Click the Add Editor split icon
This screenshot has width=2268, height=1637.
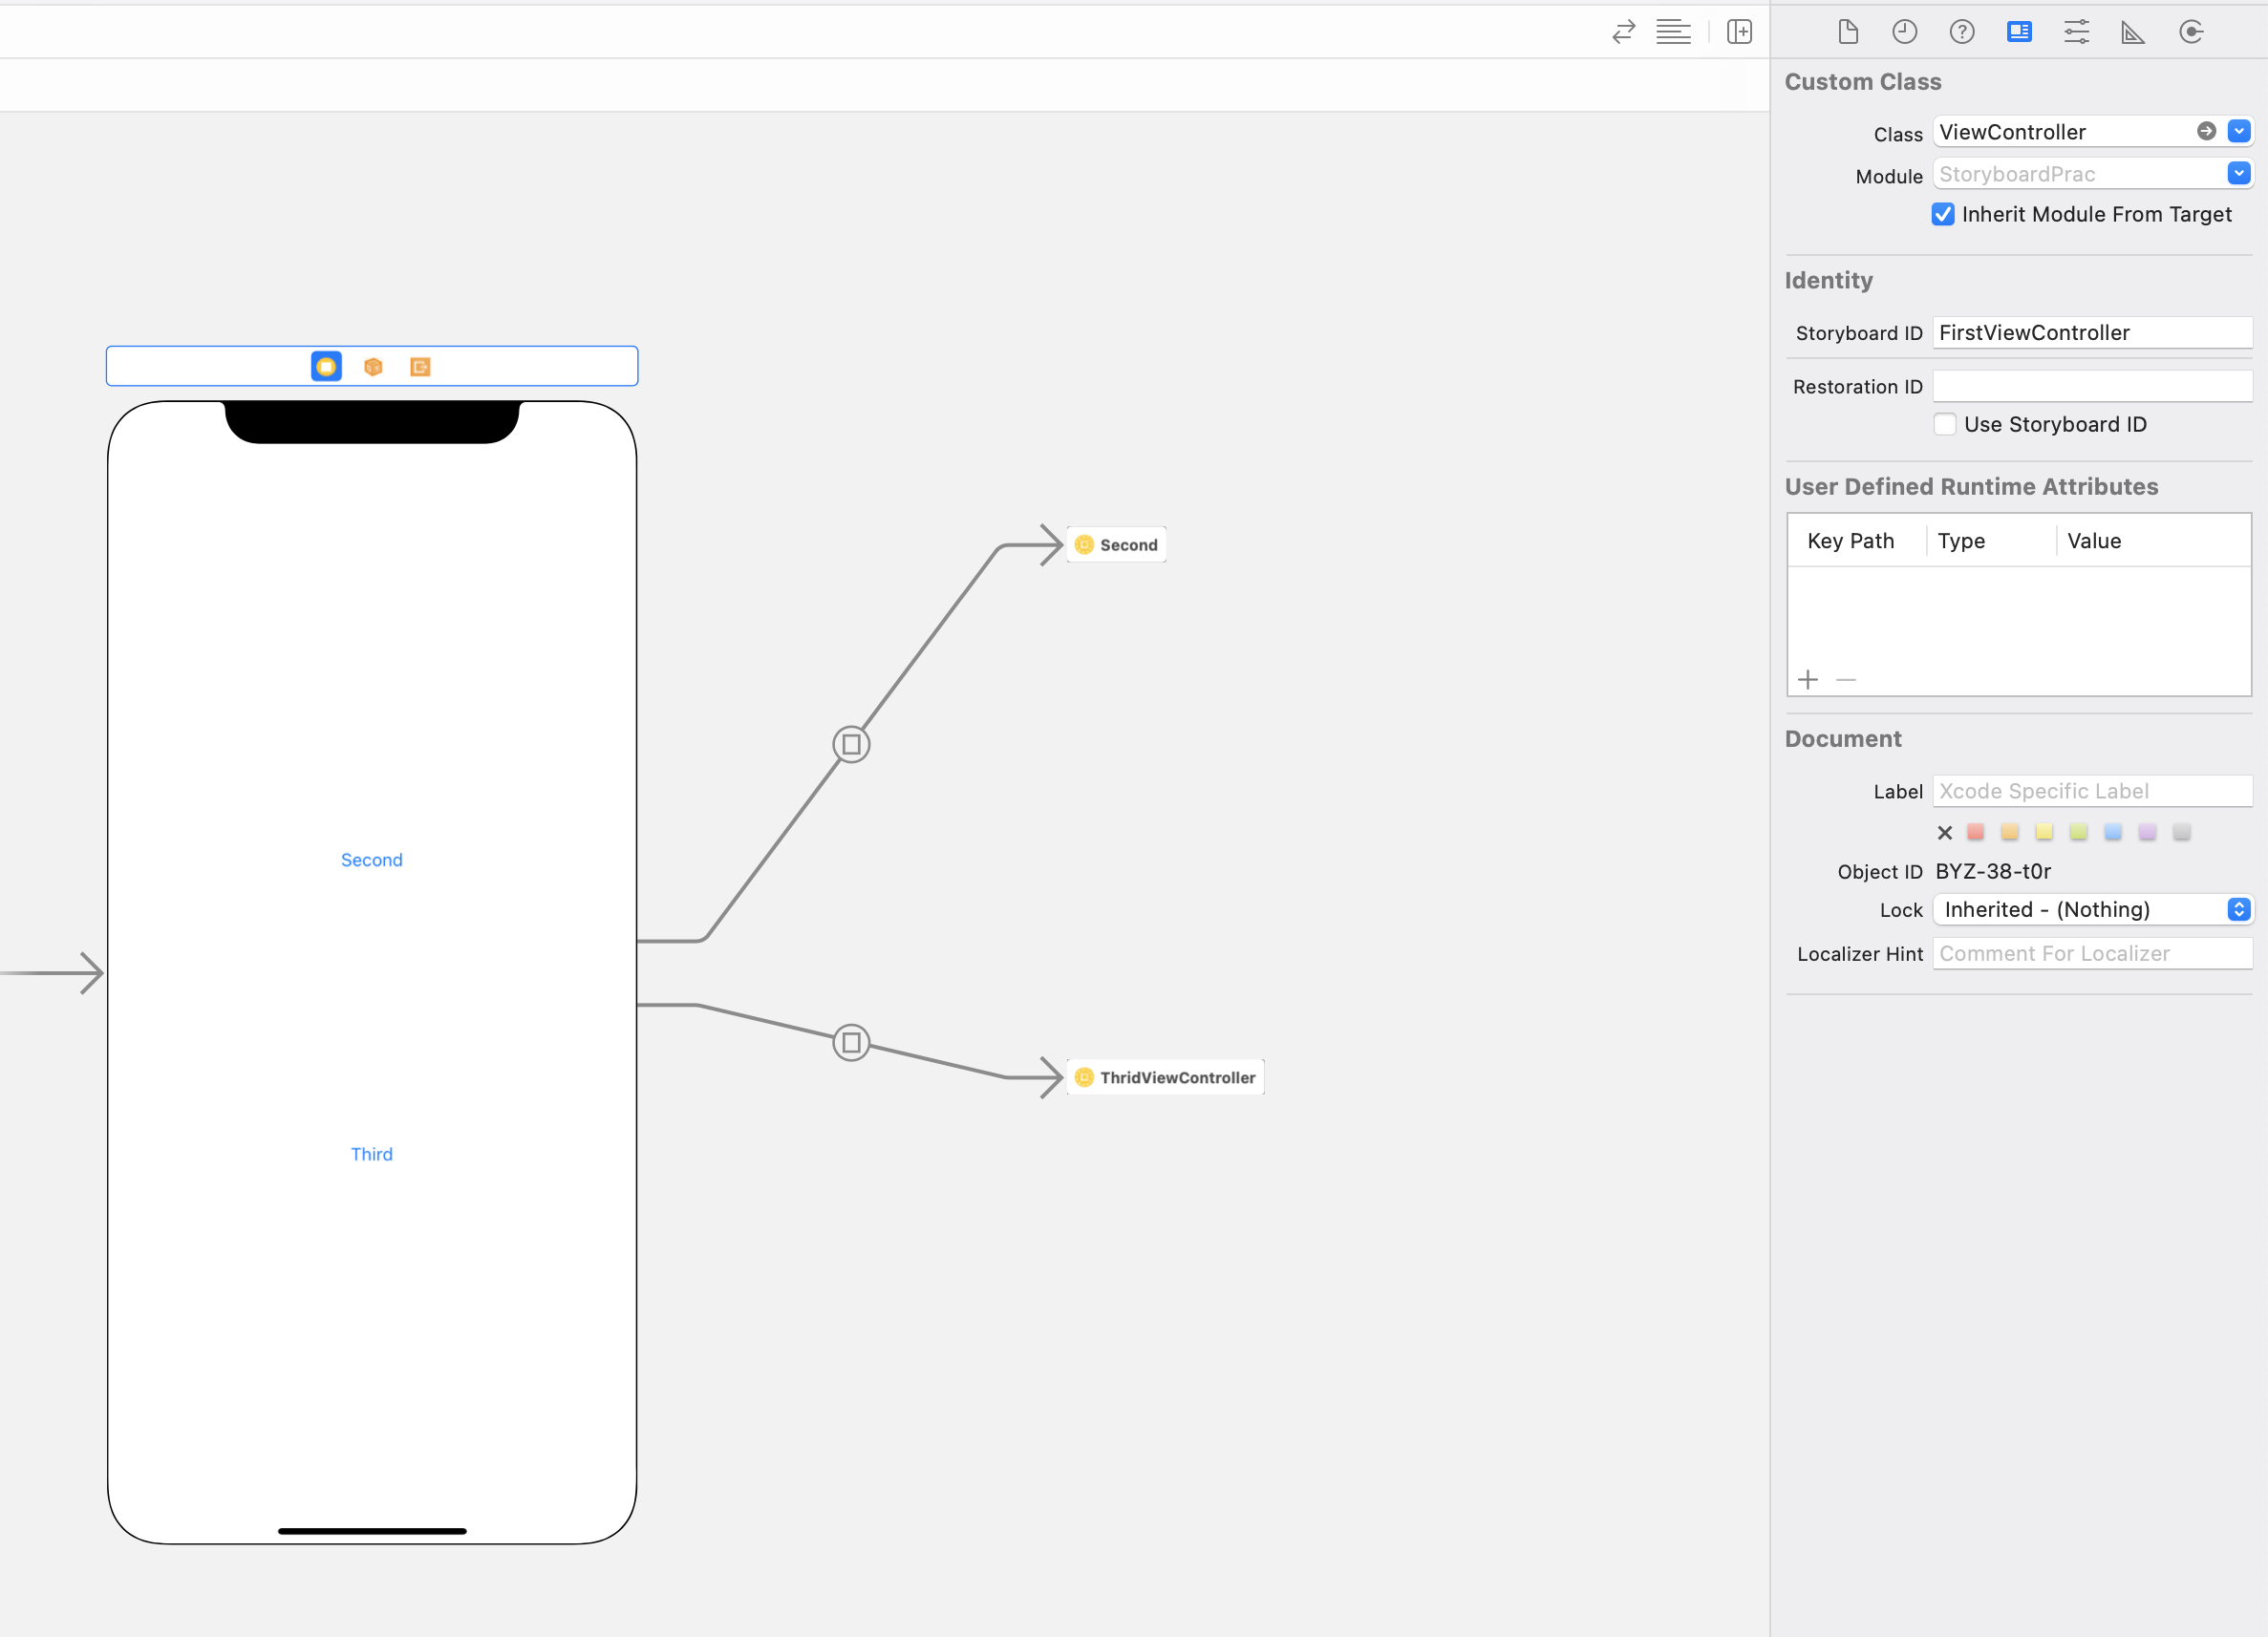[x=1739, y=32]
